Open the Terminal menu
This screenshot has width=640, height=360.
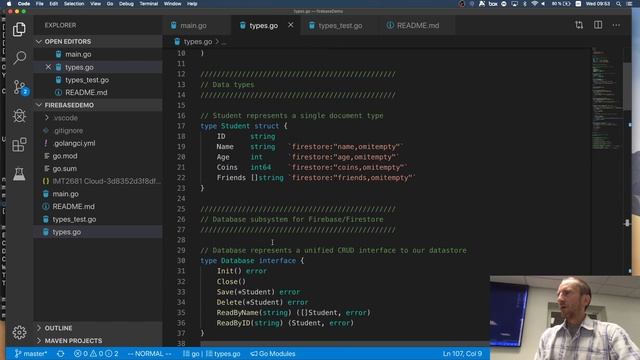pos(149,4)
